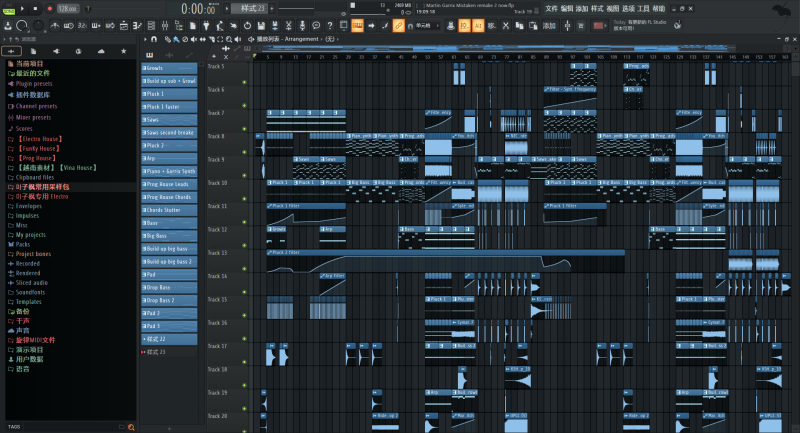Click the speech bubble icon in toolbar
The height and width of the screenshot is (433, 800).
tap(316, 26)
